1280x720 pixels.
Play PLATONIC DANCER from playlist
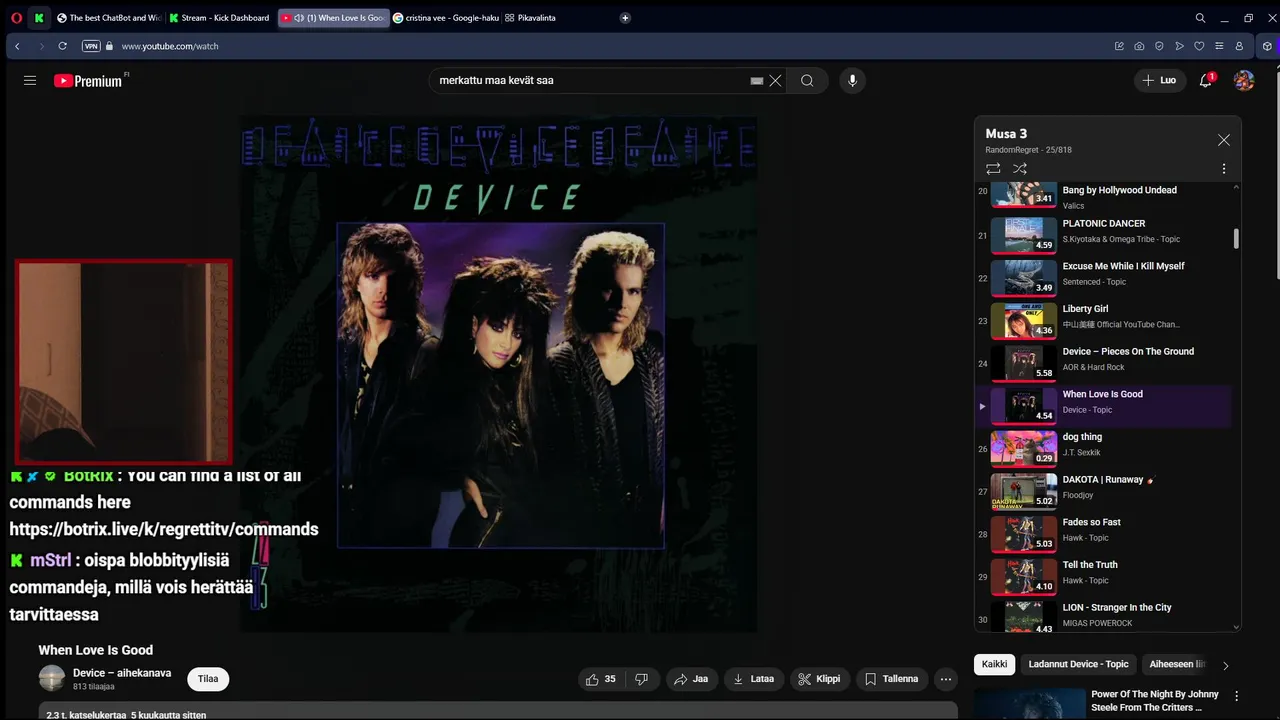point(1104,236)
